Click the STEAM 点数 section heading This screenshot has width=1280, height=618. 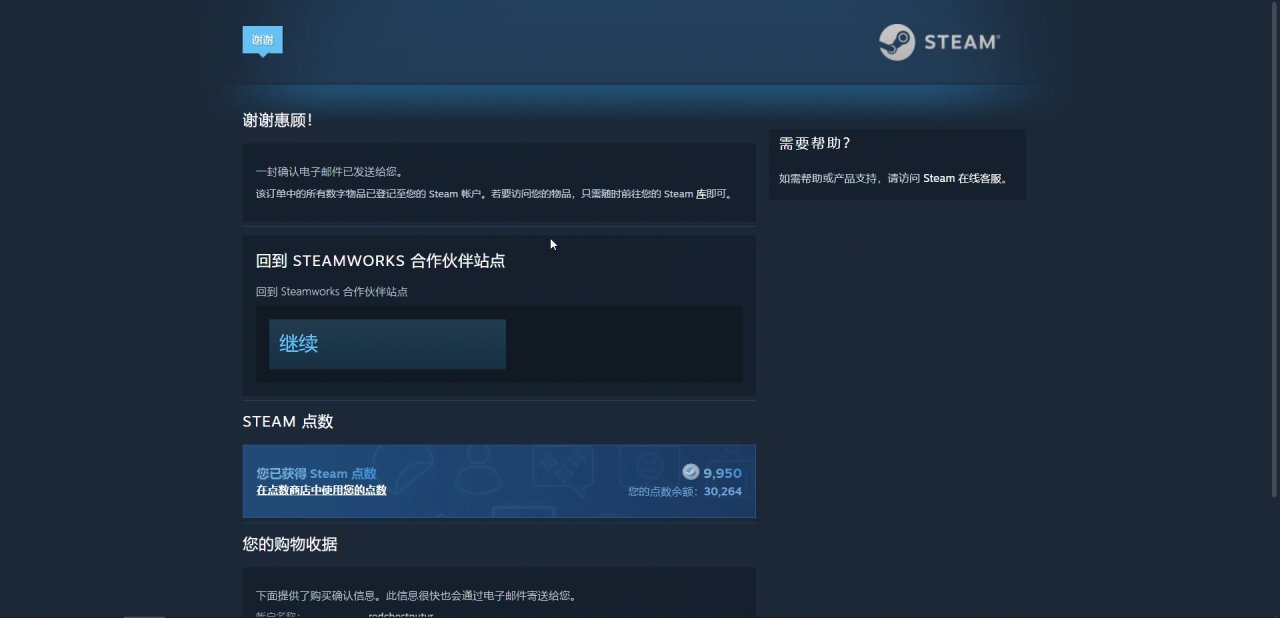[288, 422]
